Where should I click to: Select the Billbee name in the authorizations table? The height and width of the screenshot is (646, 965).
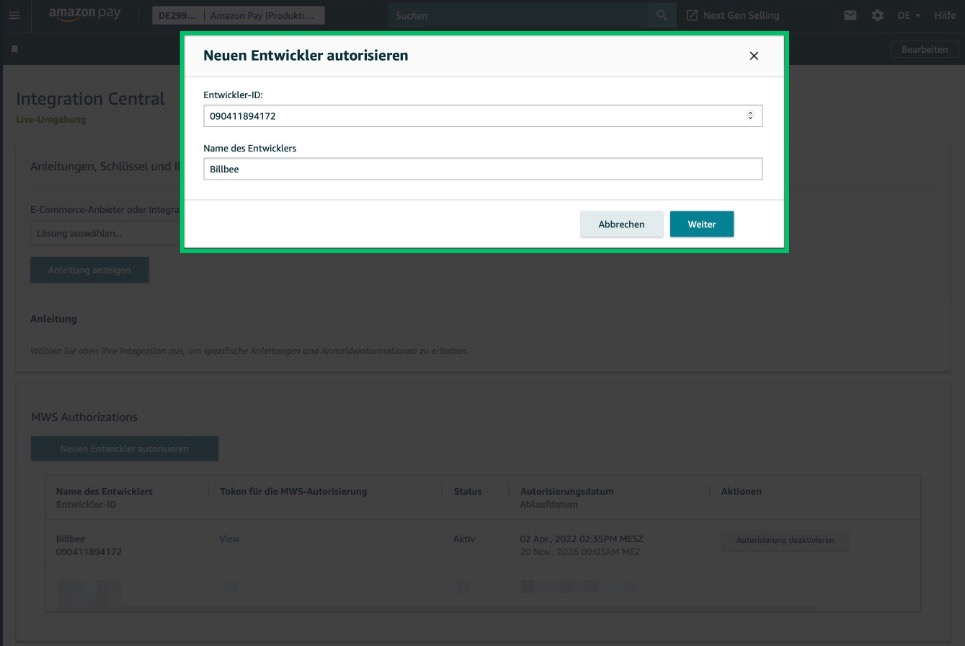(70, 539)
